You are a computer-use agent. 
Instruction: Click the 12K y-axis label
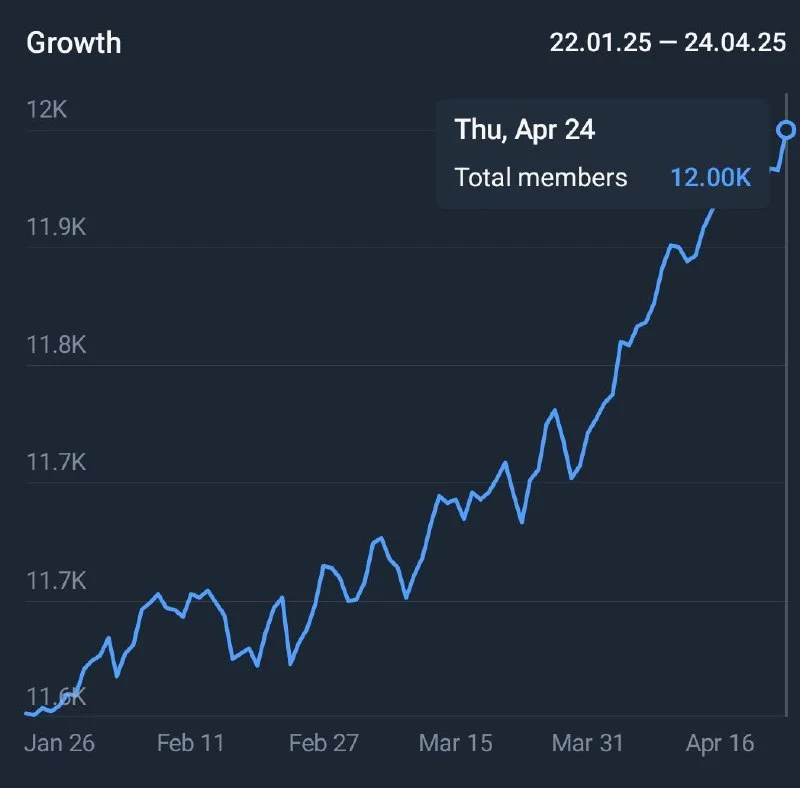[x=46, y=109]
